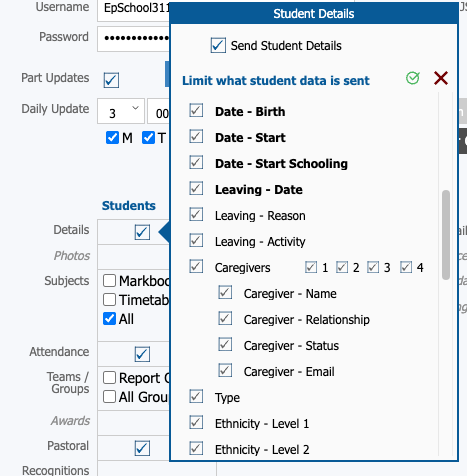Open the Daily Update hour dropdown
Screen dimensions: 467x476
coord(121,111)
